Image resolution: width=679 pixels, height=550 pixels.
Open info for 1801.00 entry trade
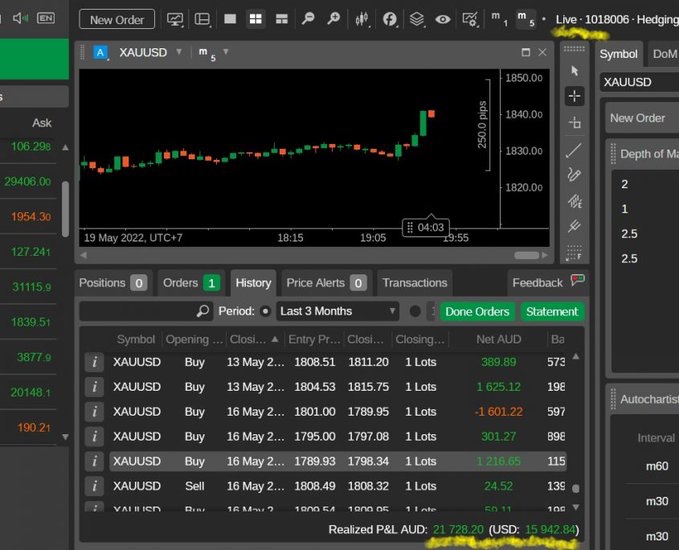tap(94, 411)
